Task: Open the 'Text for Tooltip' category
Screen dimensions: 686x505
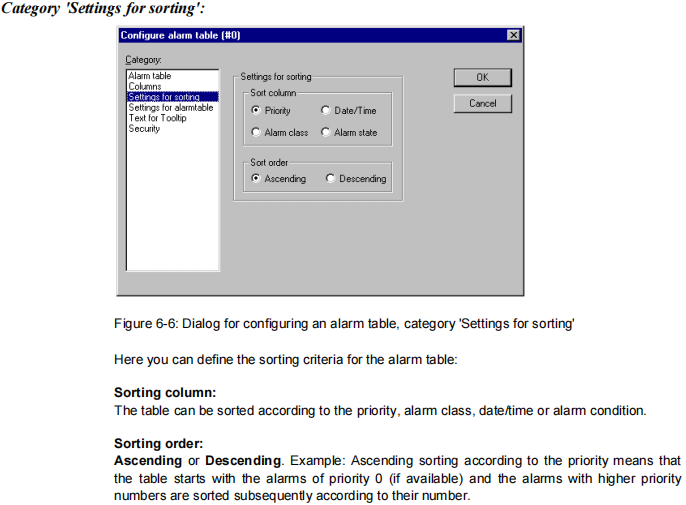Action: point(157,118)
